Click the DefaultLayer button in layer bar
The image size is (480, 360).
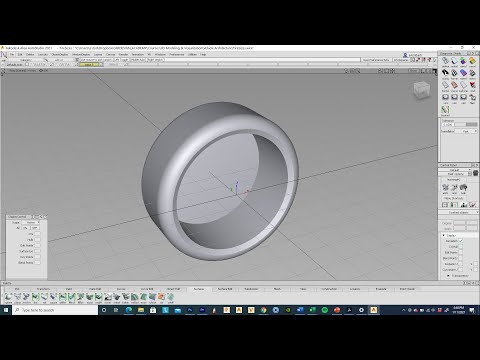click(15, 65)
